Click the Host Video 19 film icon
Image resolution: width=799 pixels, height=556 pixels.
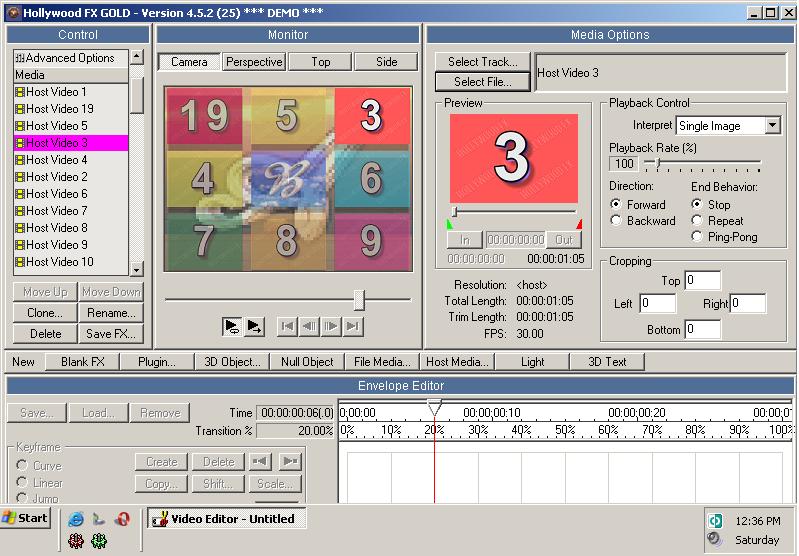point(20,109)
